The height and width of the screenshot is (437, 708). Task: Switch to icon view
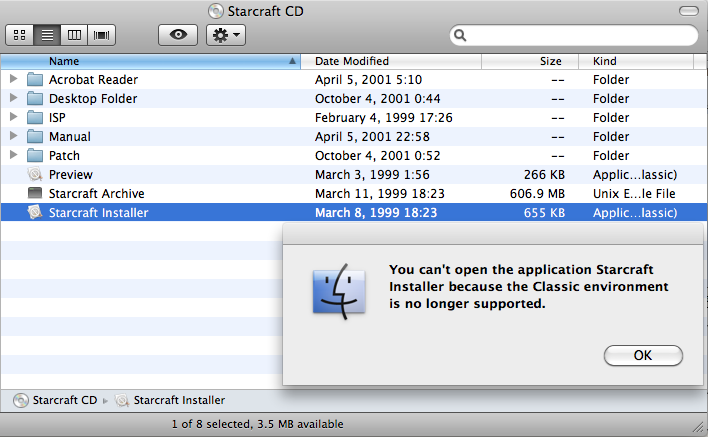(19, 35)
